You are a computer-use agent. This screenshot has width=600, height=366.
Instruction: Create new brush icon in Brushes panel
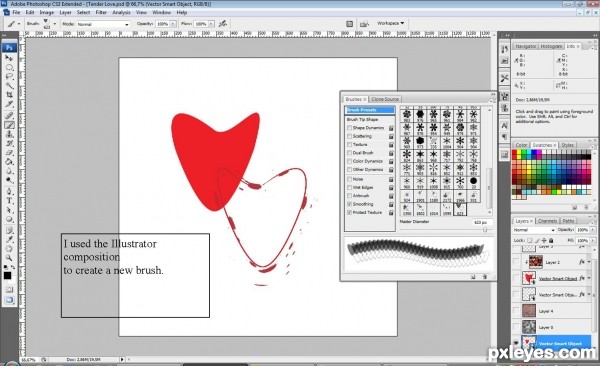pyautogui.click(x=473, y=276)
